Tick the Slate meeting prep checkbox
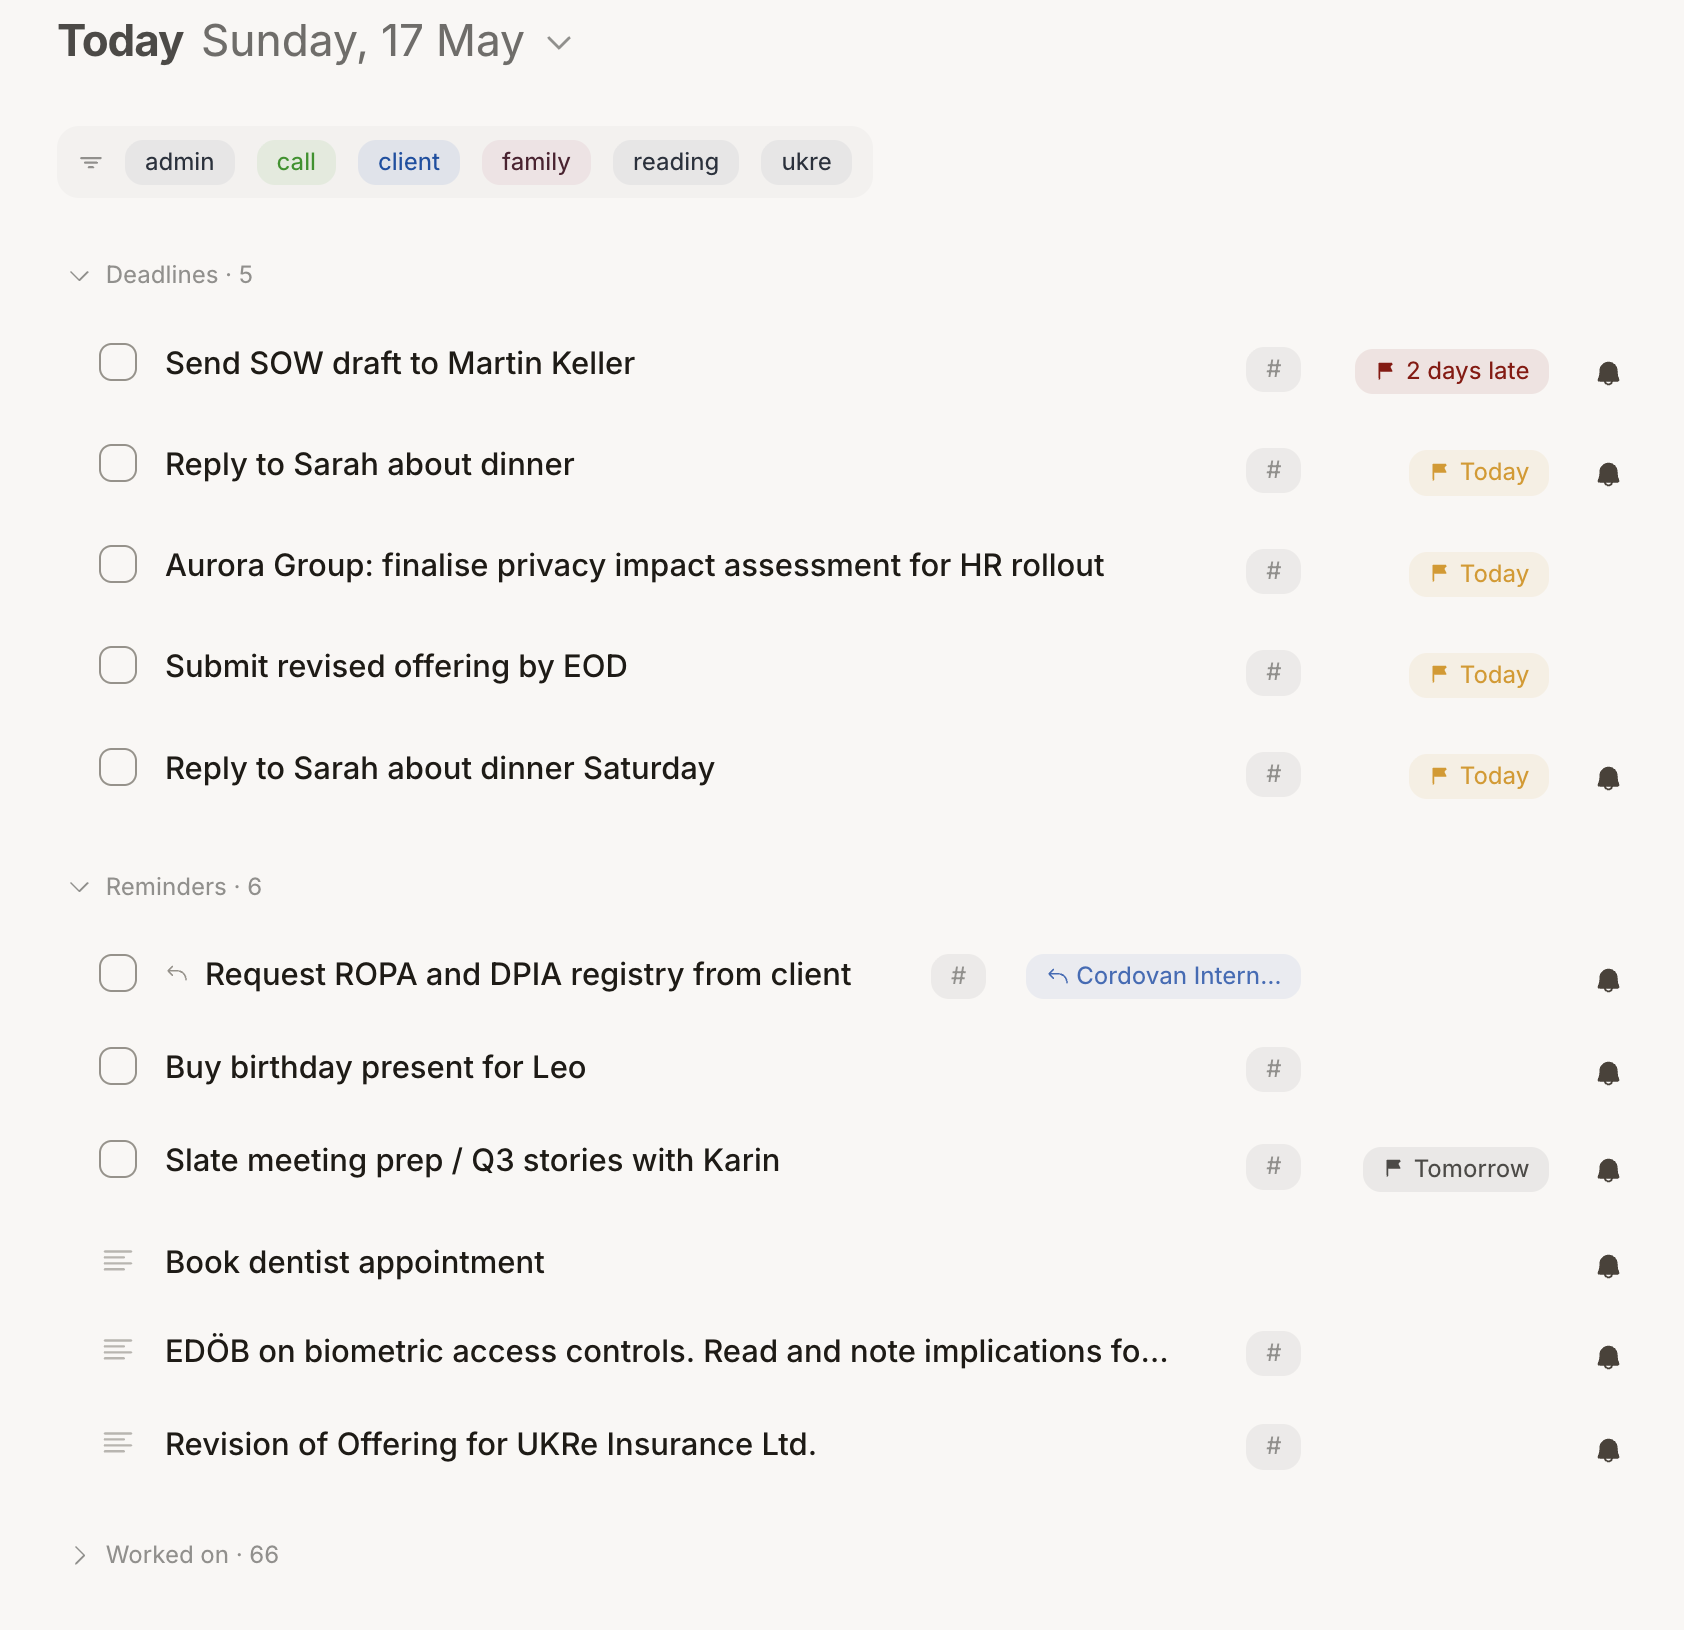 point(118,1159)
